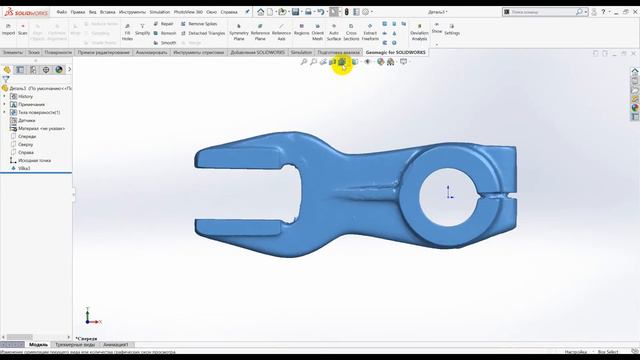Open the Вид menu
640x360 pixels.
pos(93,12)
